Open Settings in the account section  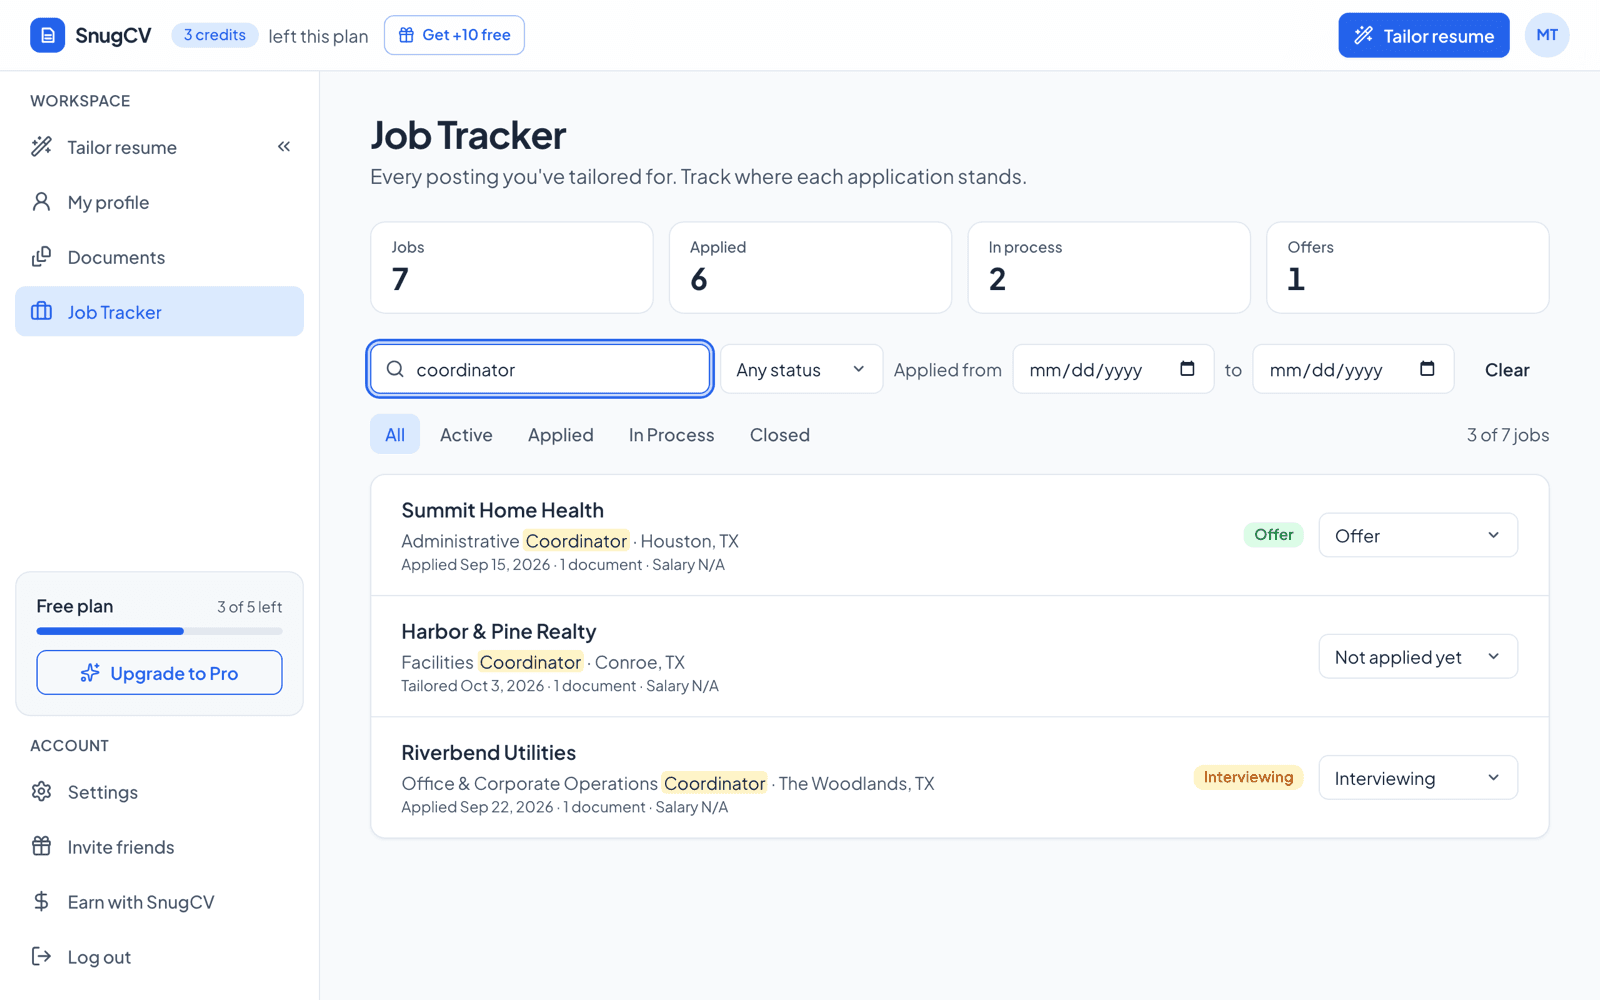click(159, 792)
